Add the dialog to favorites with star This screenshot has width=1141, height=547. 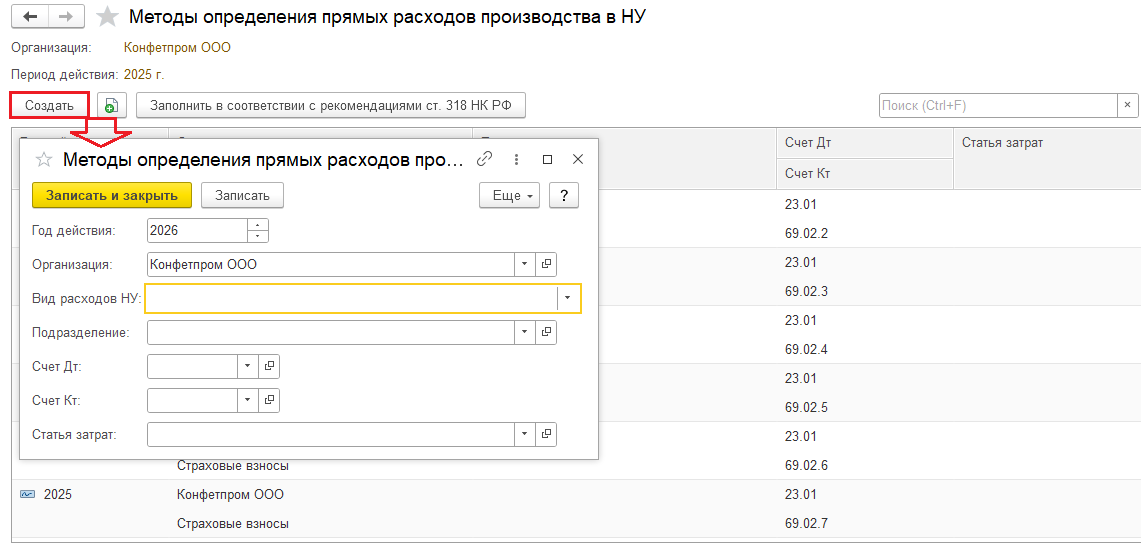coord(43,159)
